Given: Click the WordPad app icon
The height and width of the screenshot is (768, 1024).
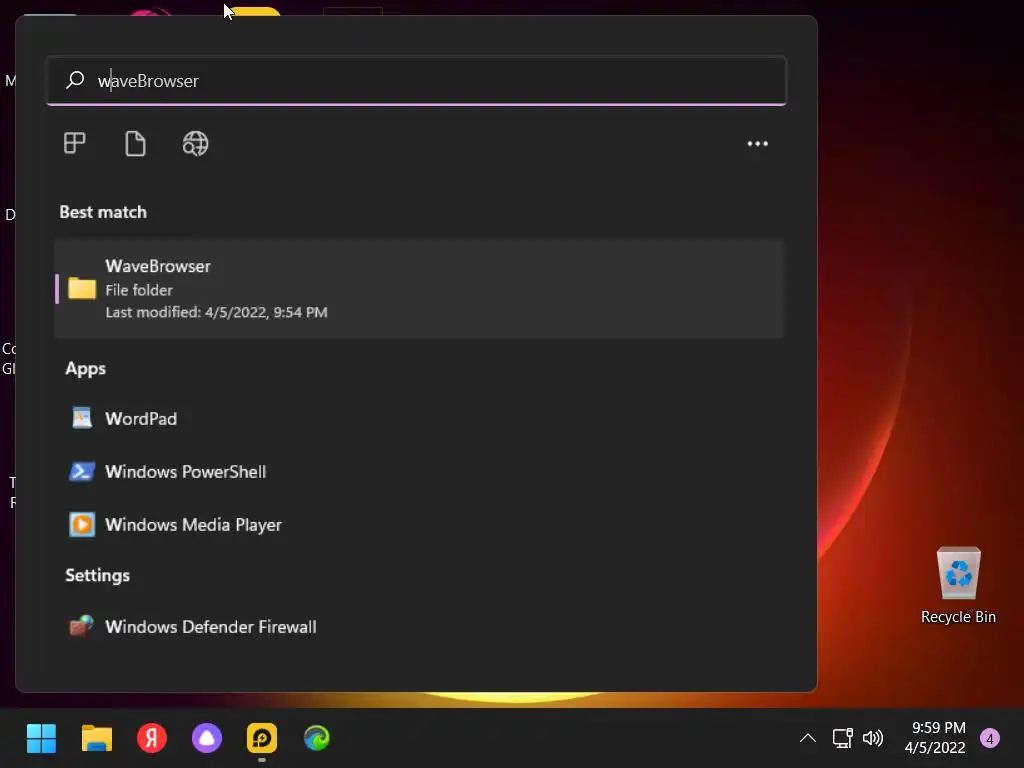Looking at the screenshot, I should tap(82, 418).
